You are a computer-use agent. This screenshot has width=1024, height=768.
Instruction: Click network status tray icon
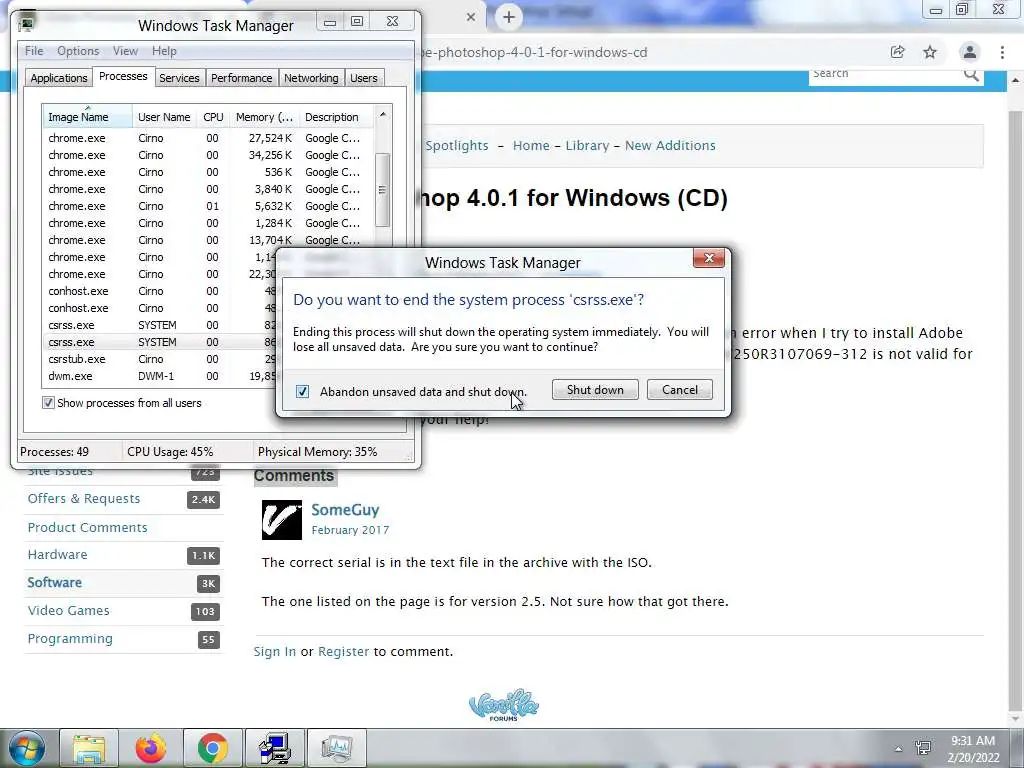(923, 748)
